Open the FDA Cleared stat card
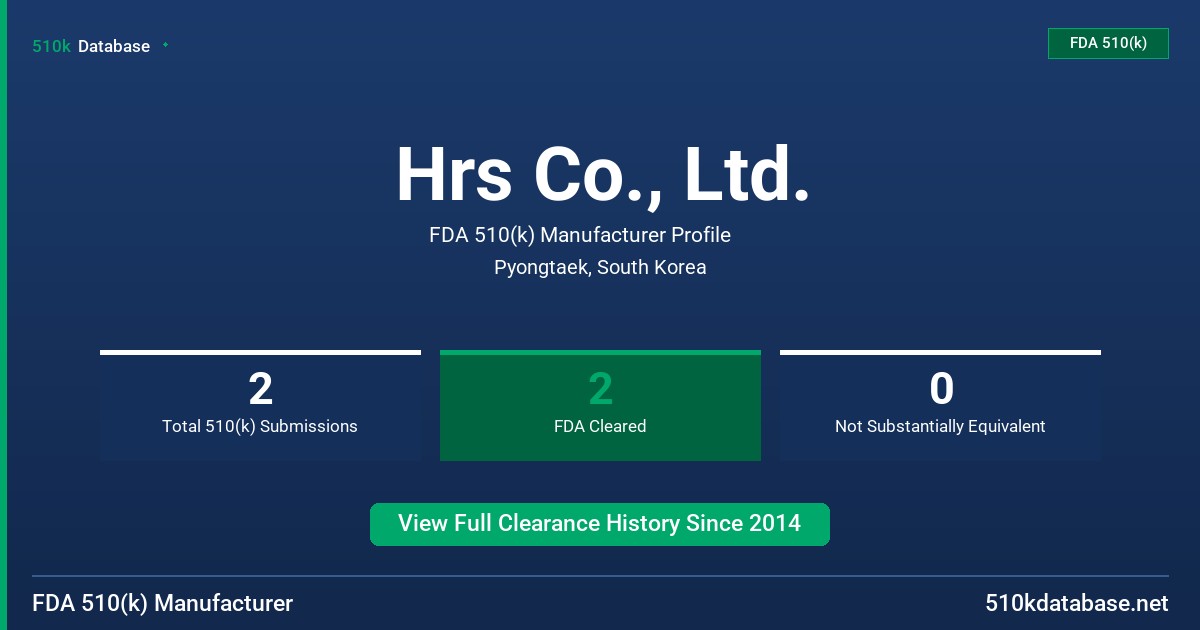The width and height of the screenshot is (1200, 630). pyautogui.click(x=600, y=405)
